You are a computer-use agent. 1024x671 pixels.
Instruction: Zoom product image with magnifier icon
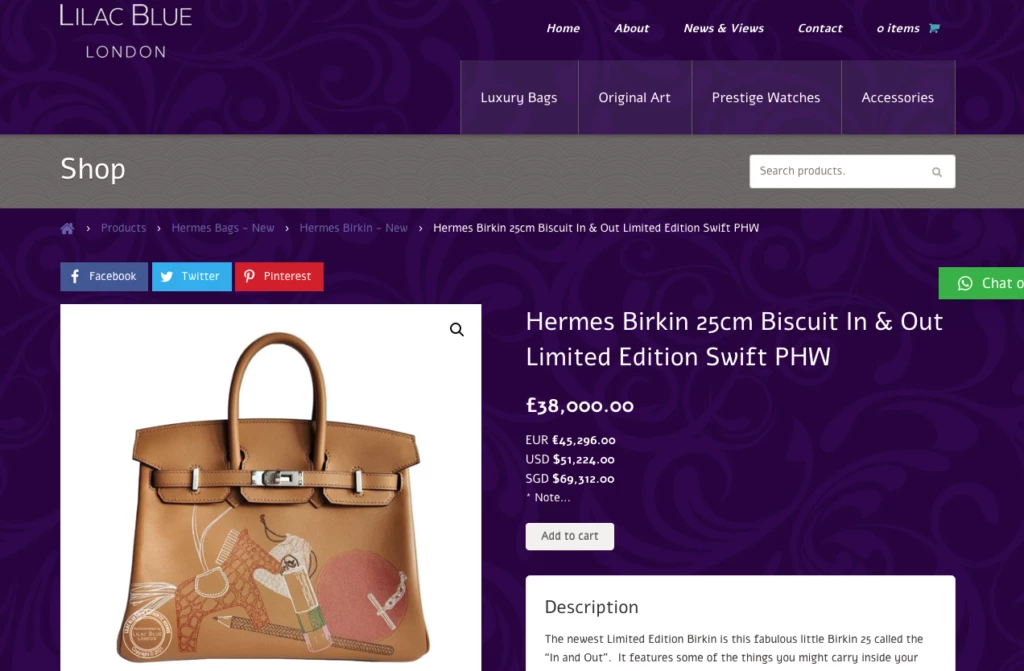click(x=457, y=330)
